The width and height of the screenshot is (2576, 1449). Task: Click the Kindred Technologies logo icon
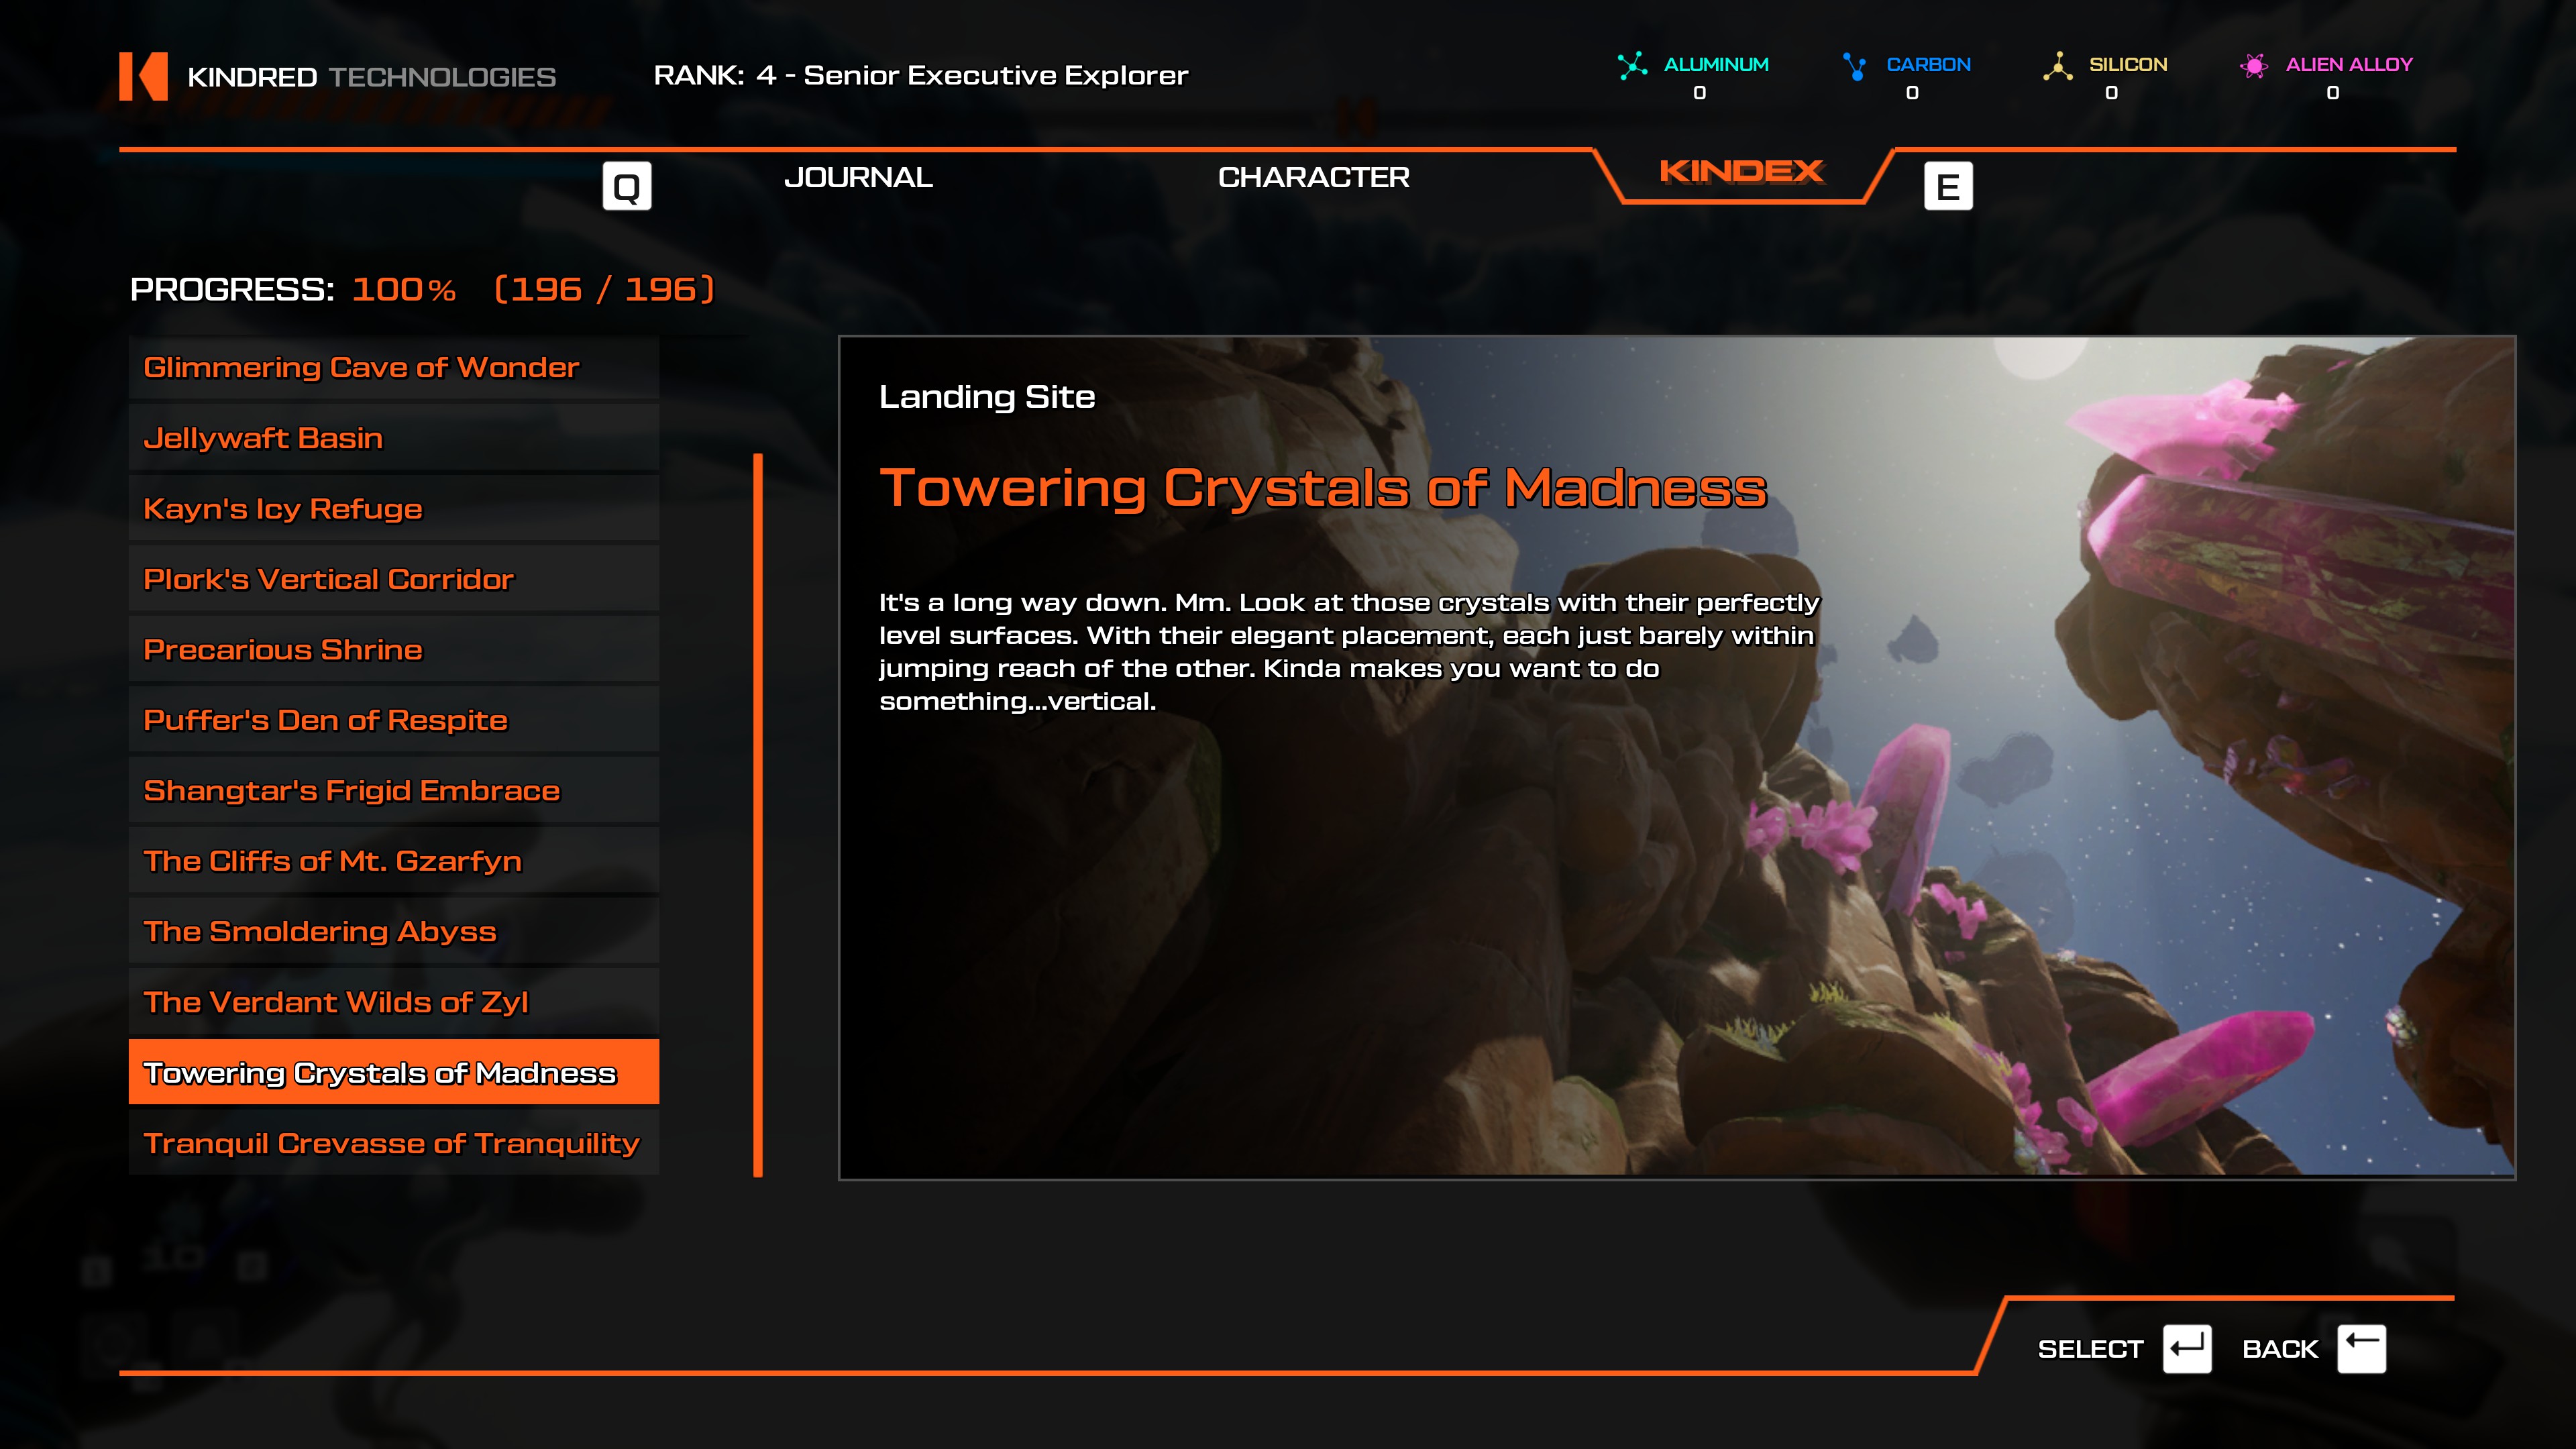coord(143,76)
